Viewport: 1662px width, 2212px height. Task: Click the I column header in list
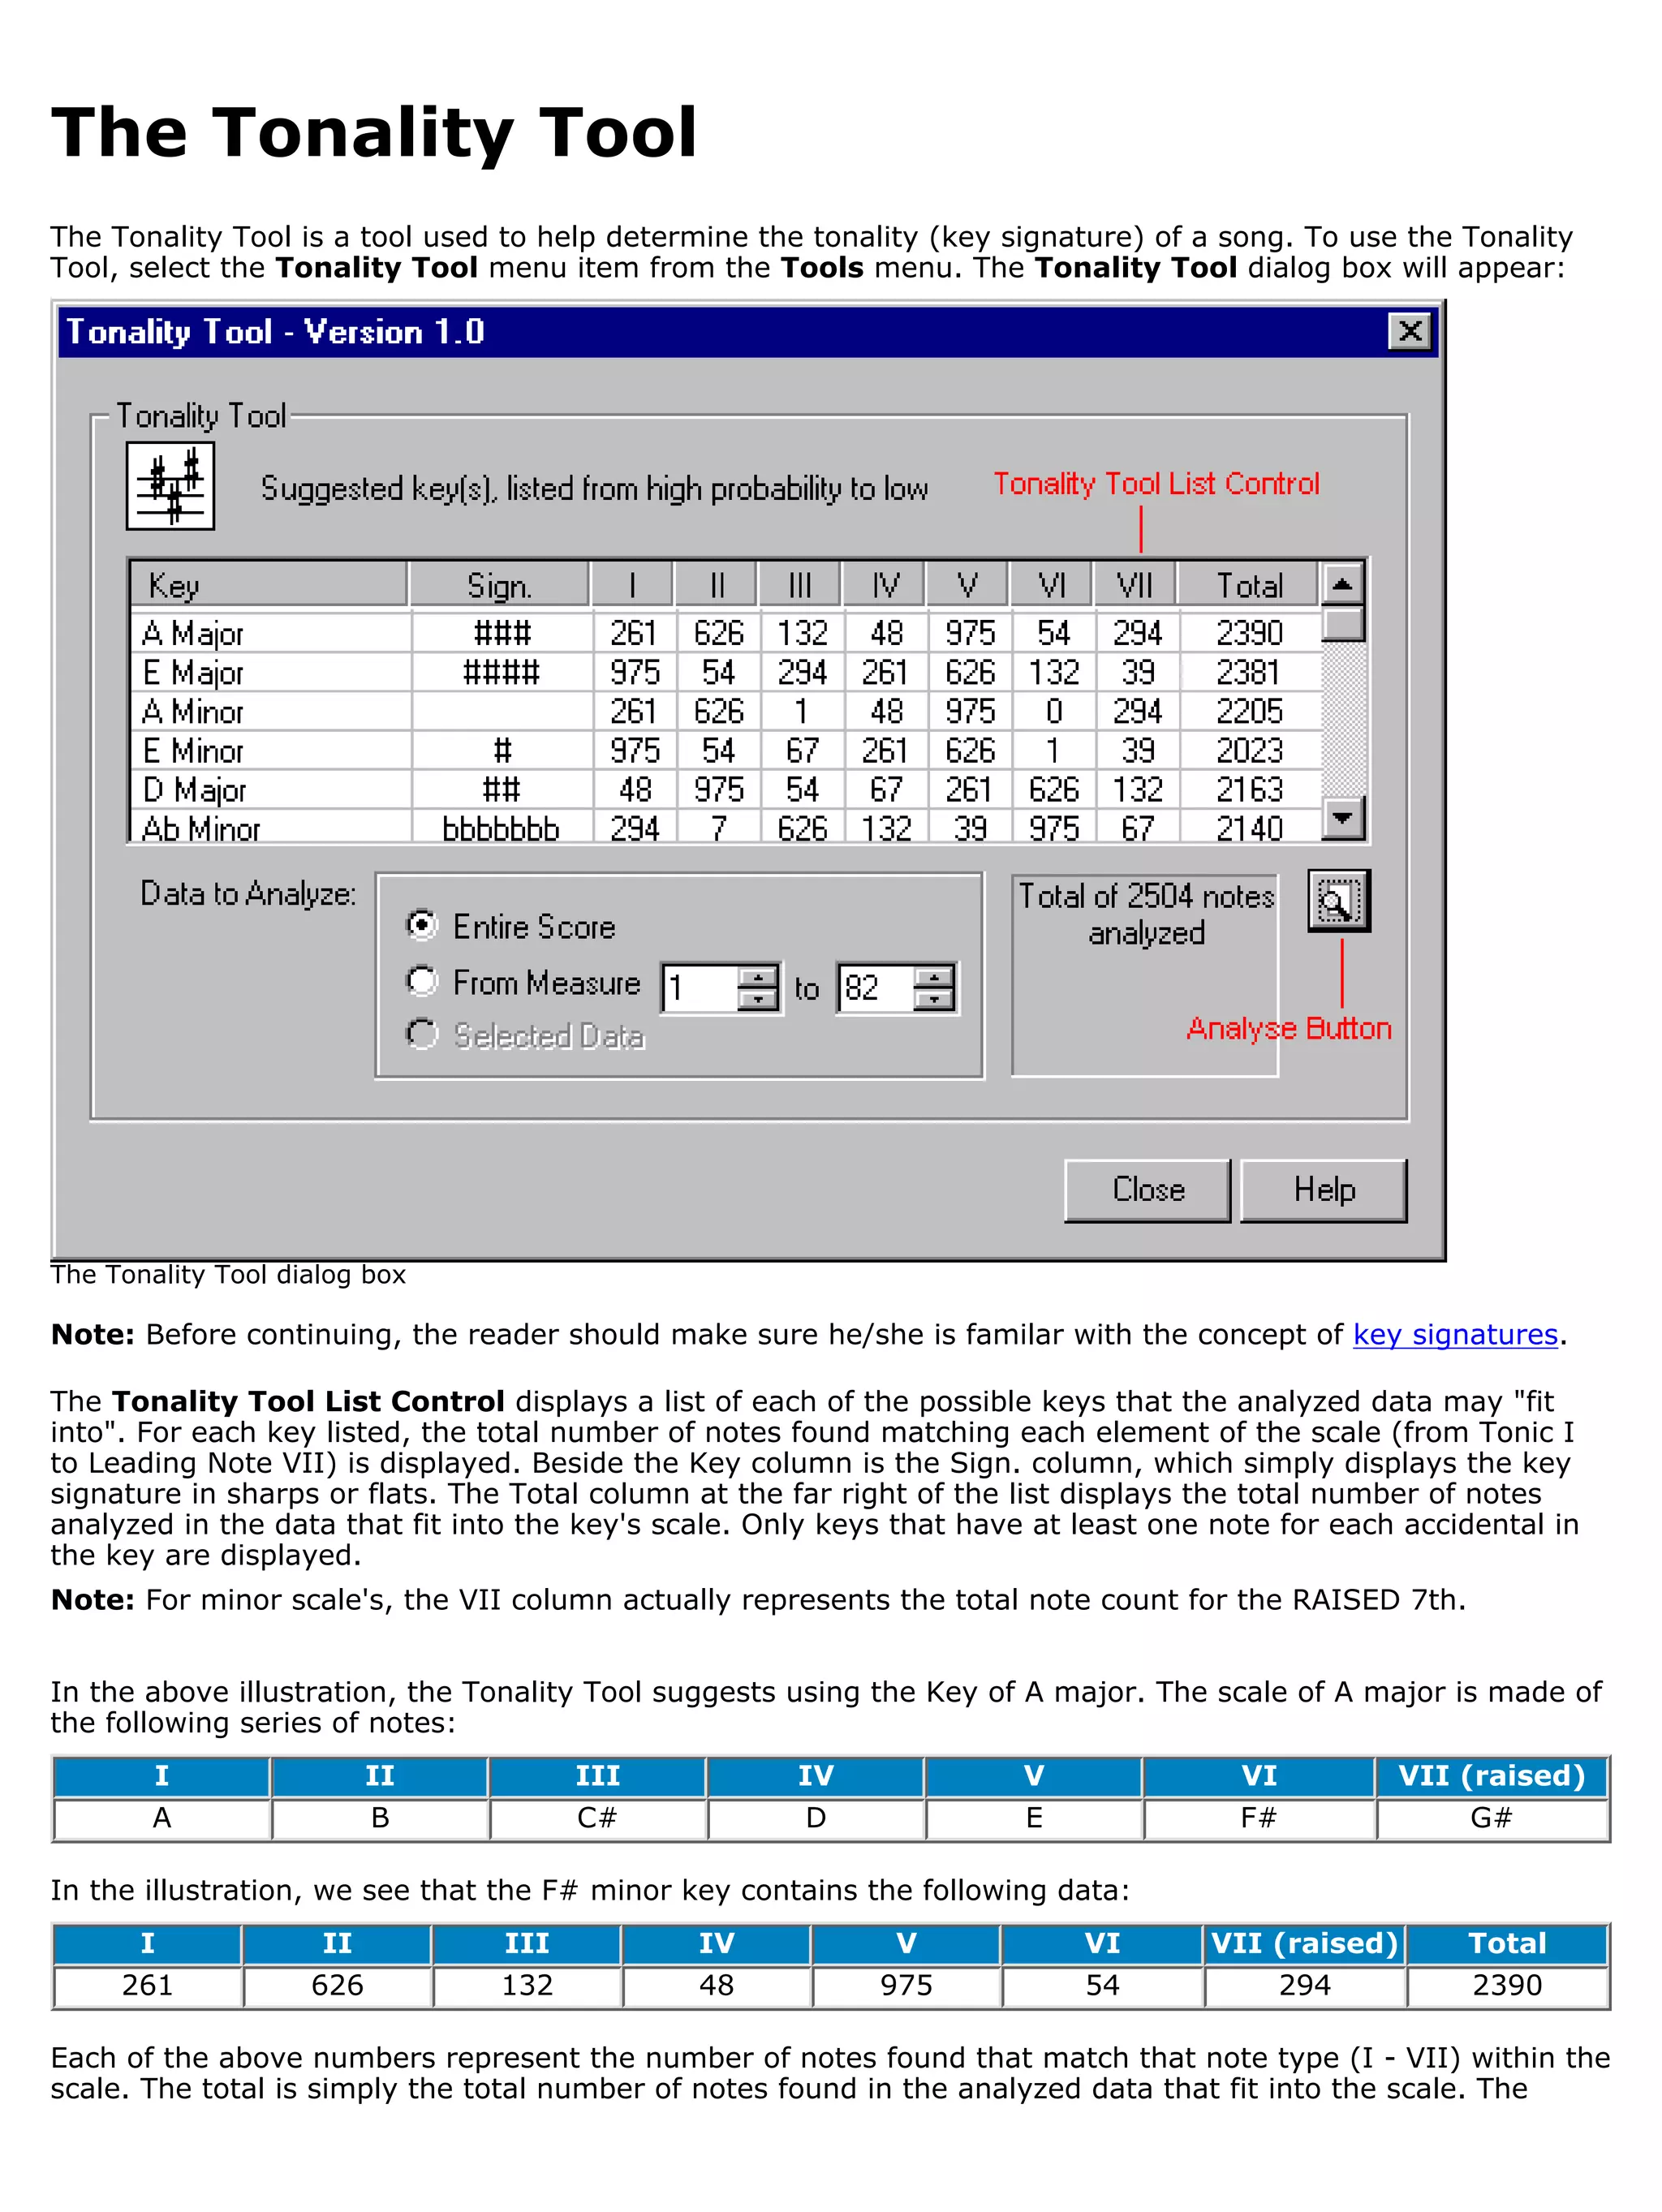click(x=633, y=585)
